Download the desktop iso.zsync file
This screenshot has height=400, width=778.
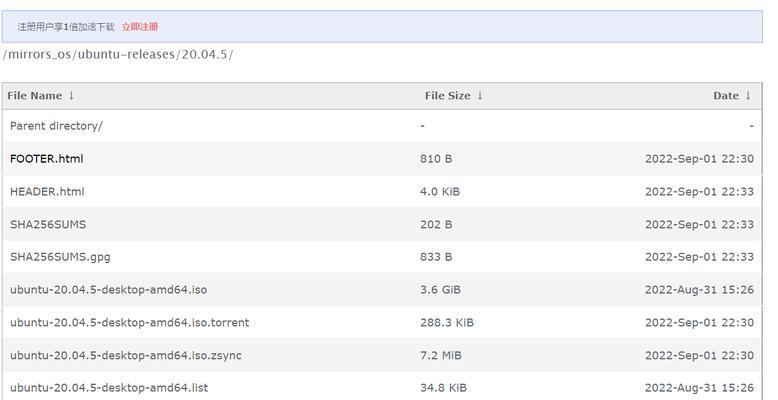click(x=126, y=355)
